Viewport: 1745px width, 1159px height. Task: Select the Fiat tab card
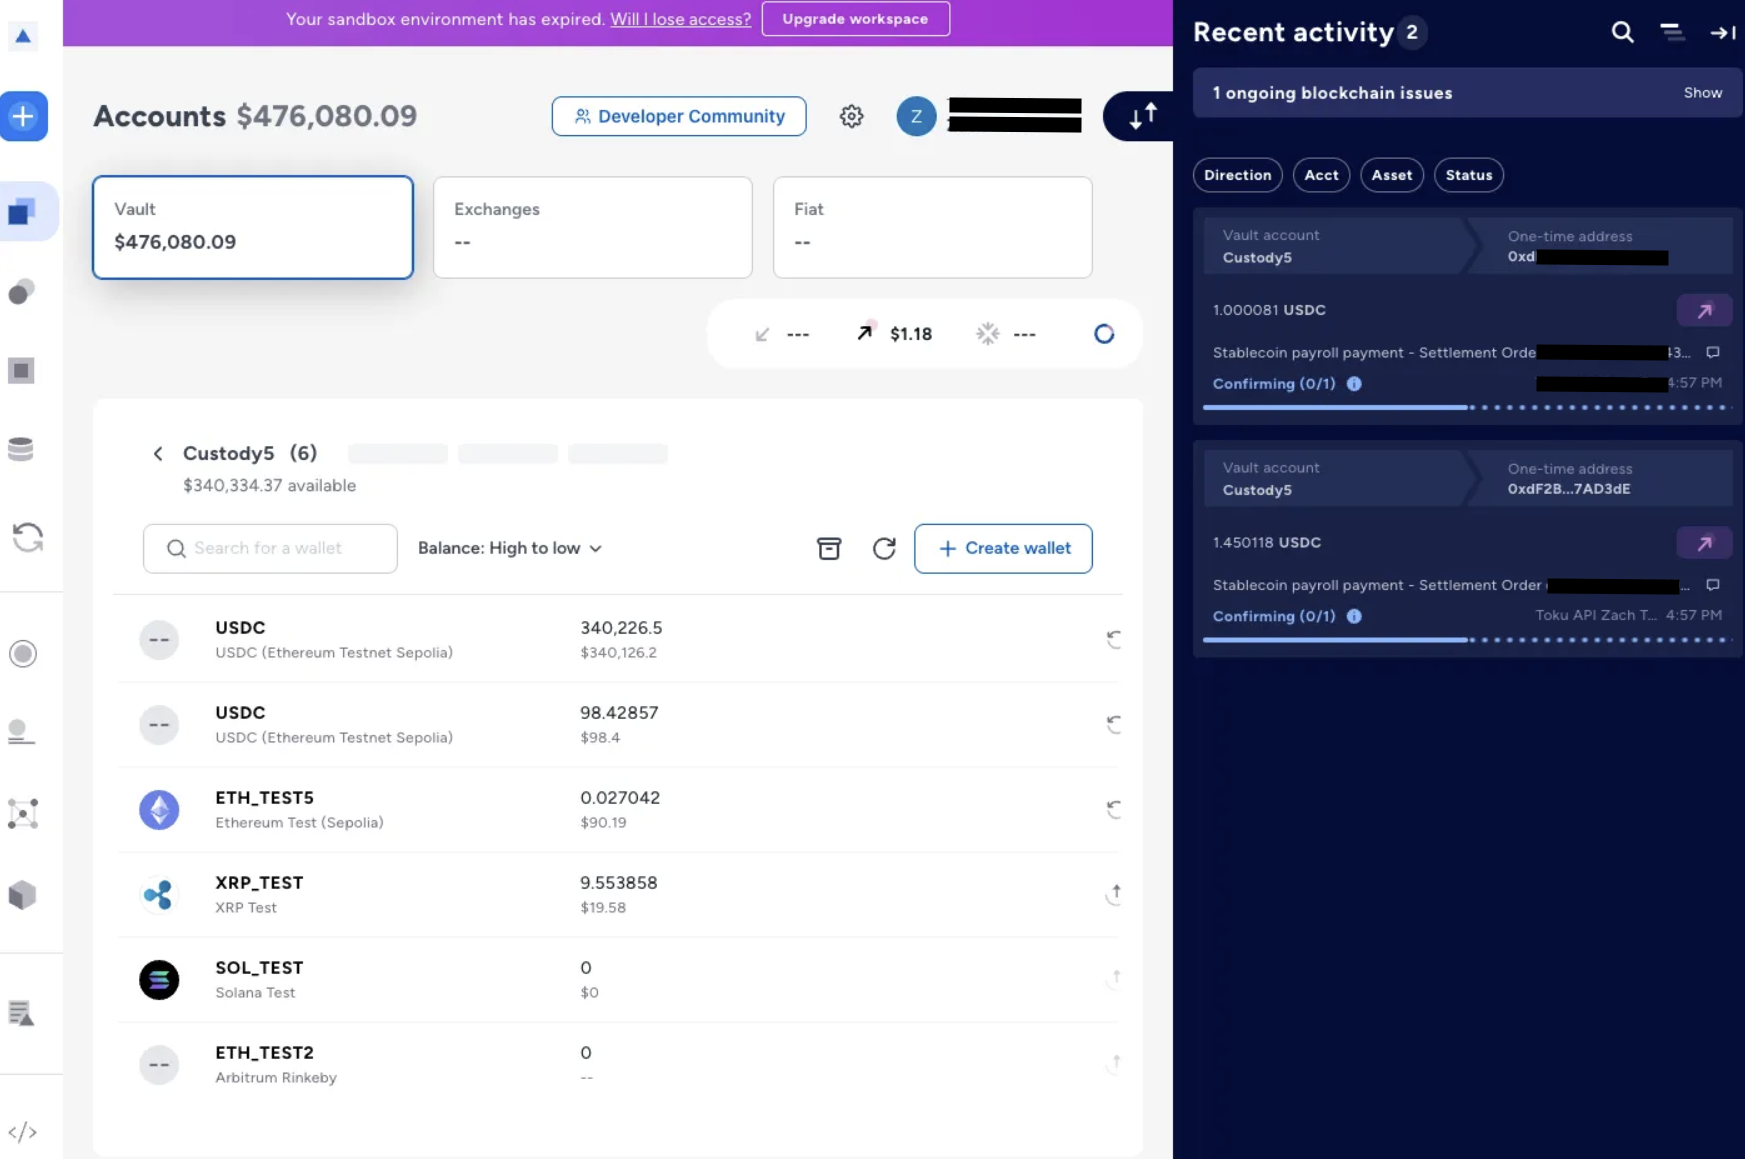pyautogui.click(x=932, y=228)
